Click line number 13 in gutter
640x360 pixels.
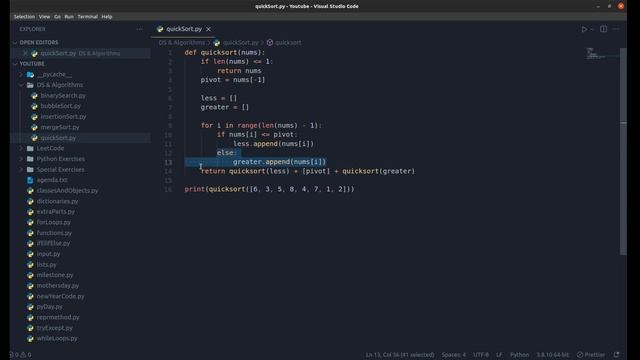click(168, 162)
